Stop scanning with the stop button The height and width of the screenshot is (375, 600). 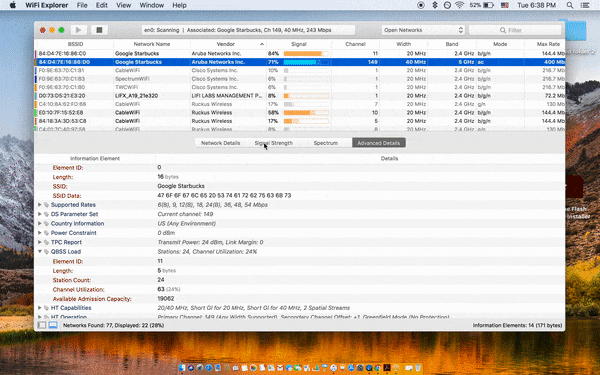(x=99, y=30)
